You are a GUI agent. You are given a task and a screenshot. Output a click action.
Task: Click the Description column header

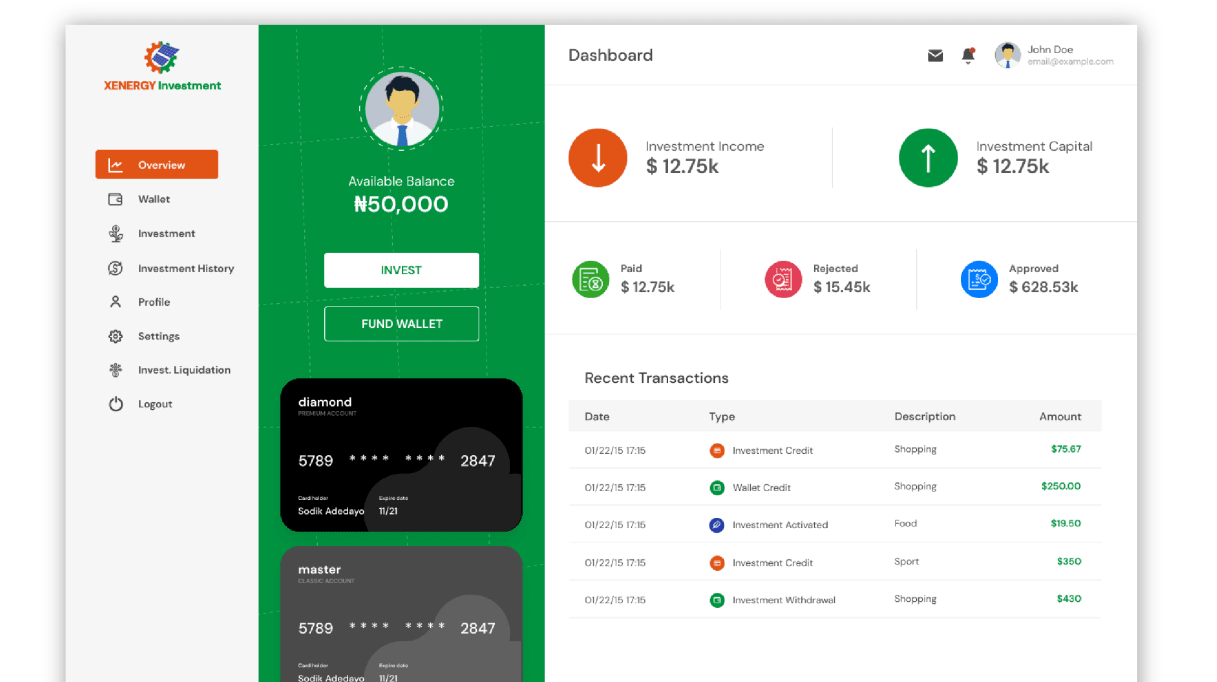click(925, 416)
